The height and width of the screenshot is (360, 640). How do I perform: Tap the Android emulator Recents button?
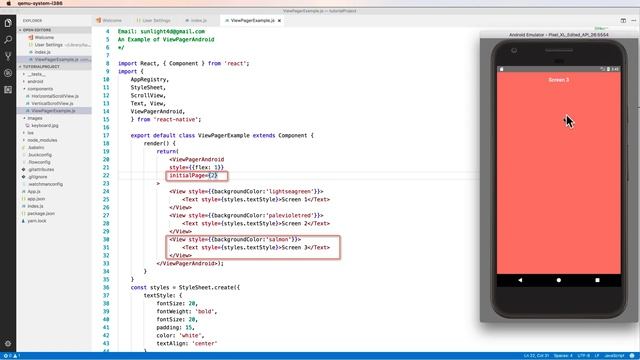click(x=597, y=280)
